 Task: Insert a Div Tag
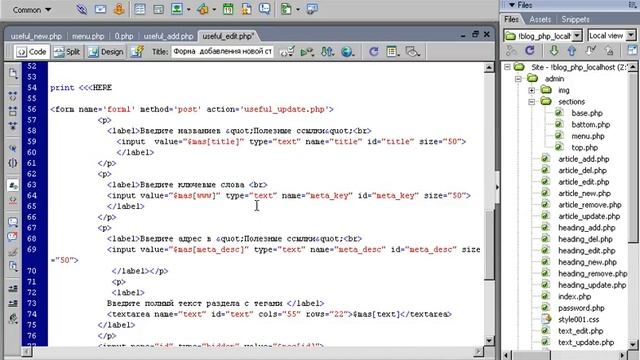coord(158,9)
